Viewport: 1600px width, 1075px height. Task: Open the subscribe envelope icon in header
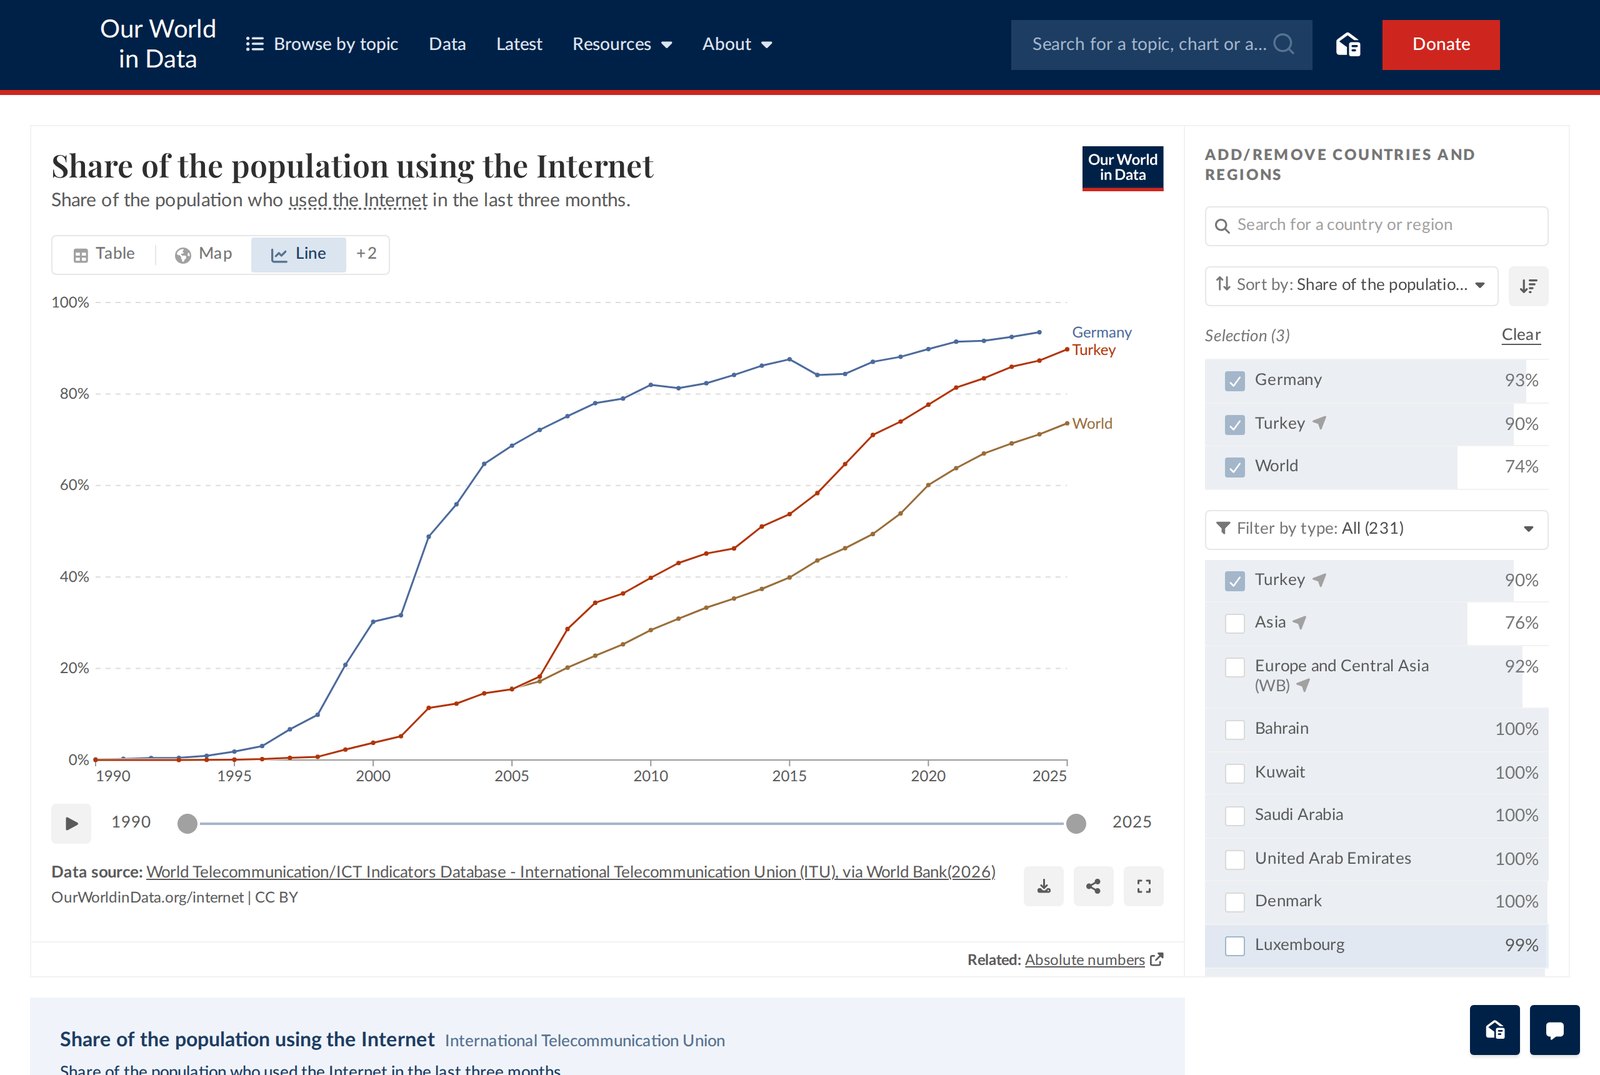[x=1348, y=44]
